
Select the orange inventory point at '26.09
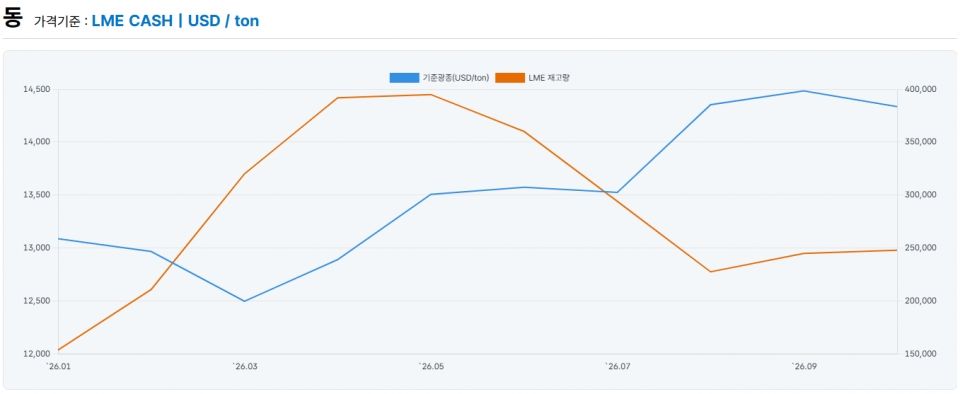[x=804, y=253]
